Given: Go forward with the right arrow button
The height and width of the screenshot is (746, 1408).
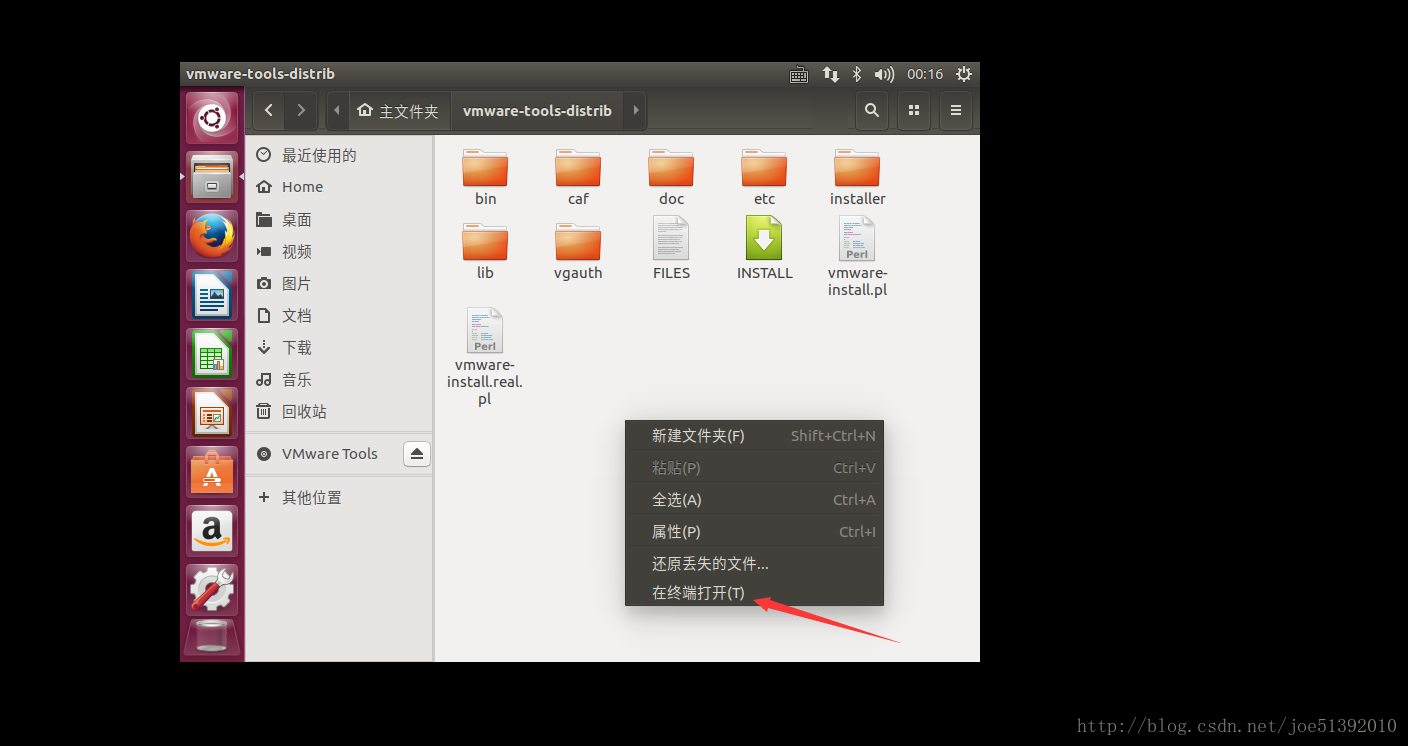Looking at the screenshot, I should (x=301, y=110).
